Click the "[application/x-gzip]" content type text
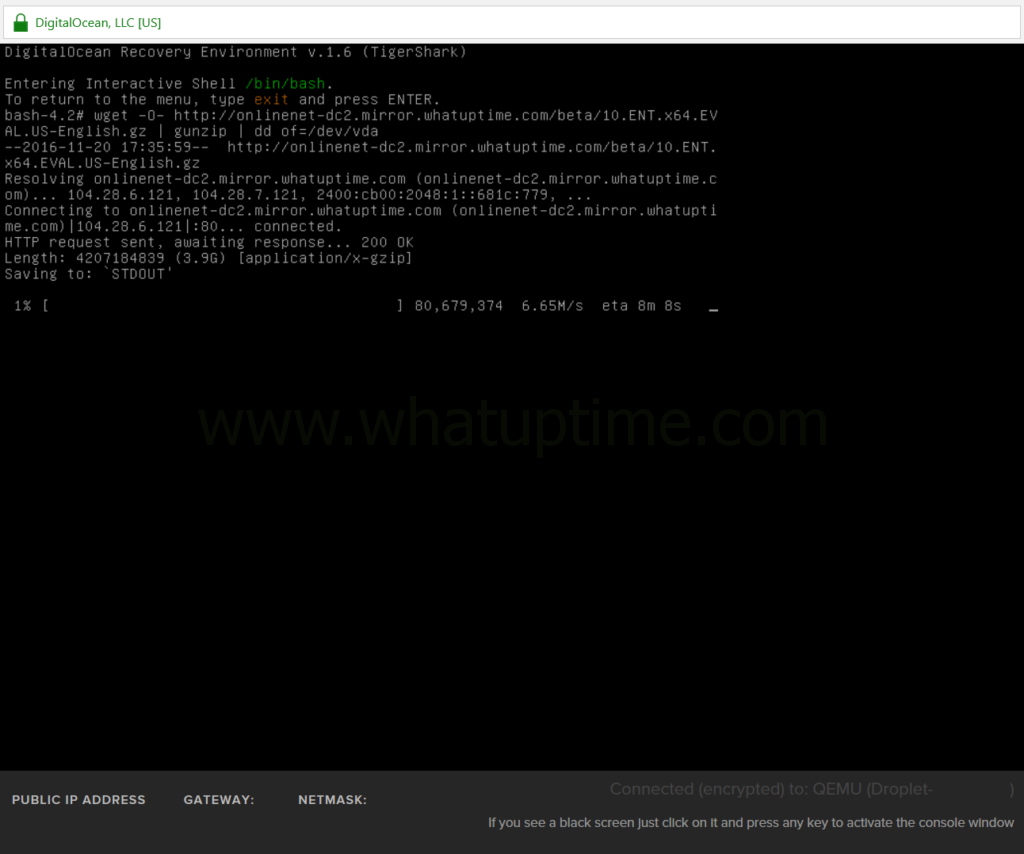 pyautogui.click(x=325, y=259)
